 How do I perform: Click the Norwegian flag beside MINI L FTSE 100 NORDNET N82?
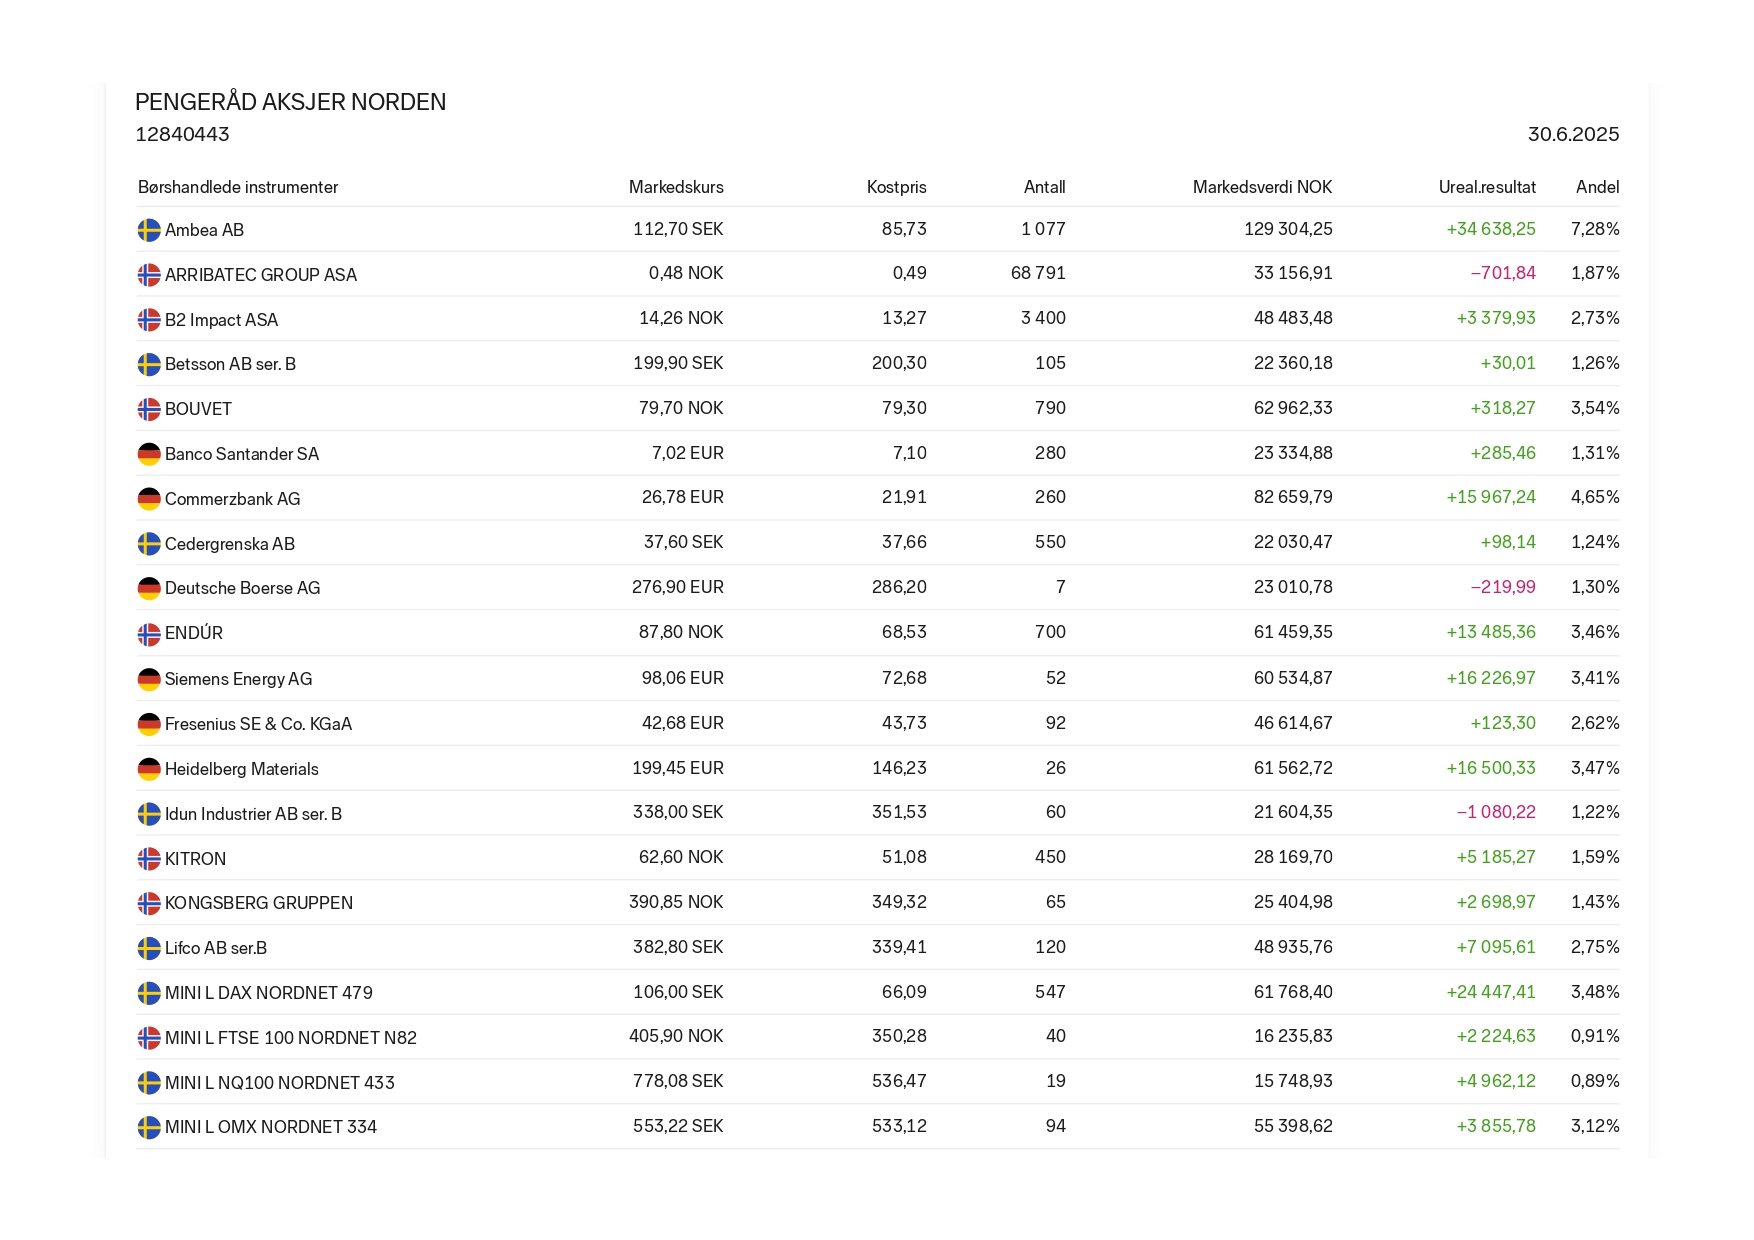[149, 1038]
